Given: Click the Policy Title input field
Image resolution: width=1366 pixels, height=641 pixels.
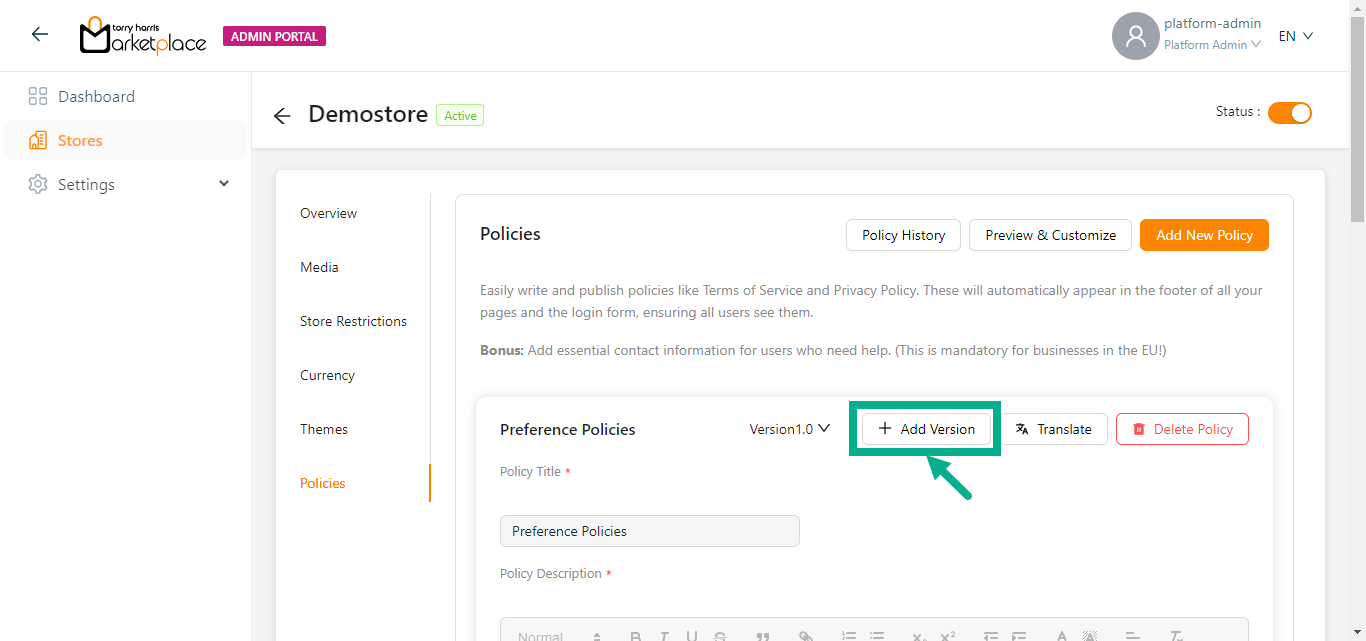Looking at the screenshot, I should [649, 531].
